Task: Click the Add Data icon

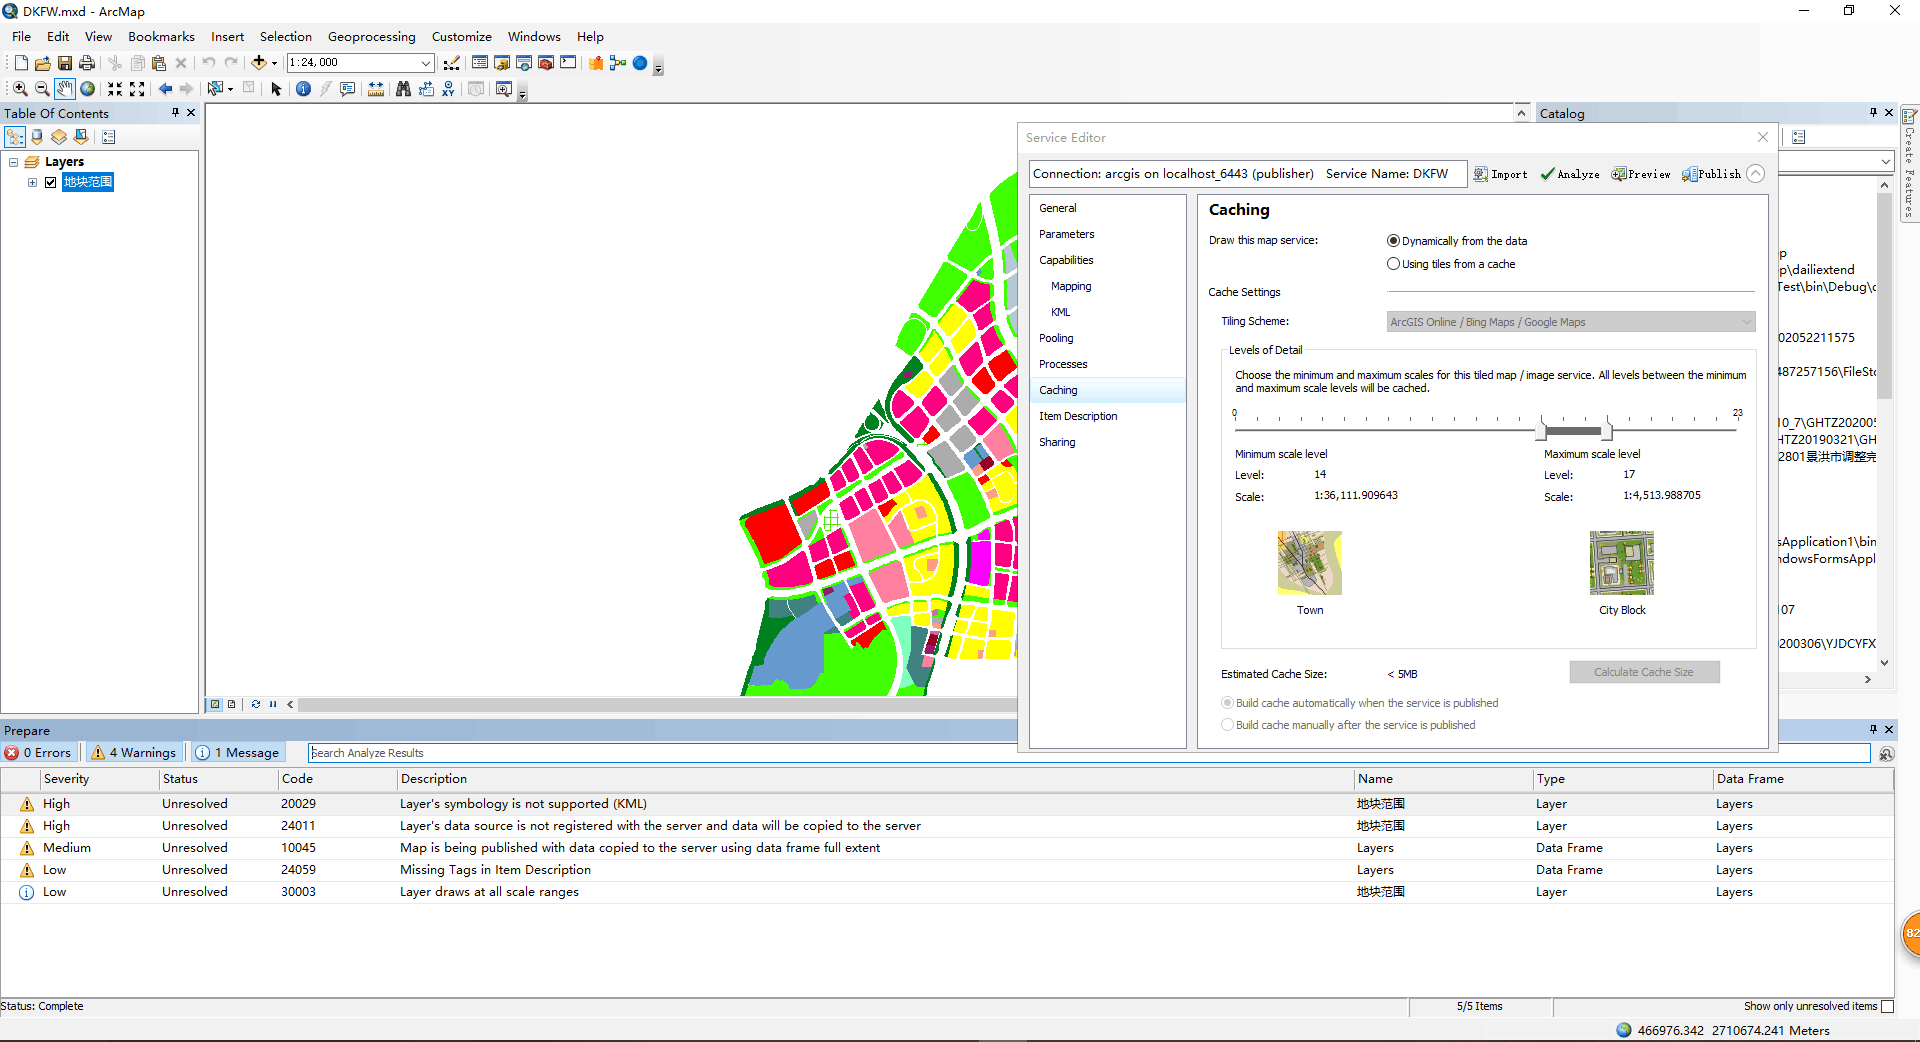Action: (260, 62)
